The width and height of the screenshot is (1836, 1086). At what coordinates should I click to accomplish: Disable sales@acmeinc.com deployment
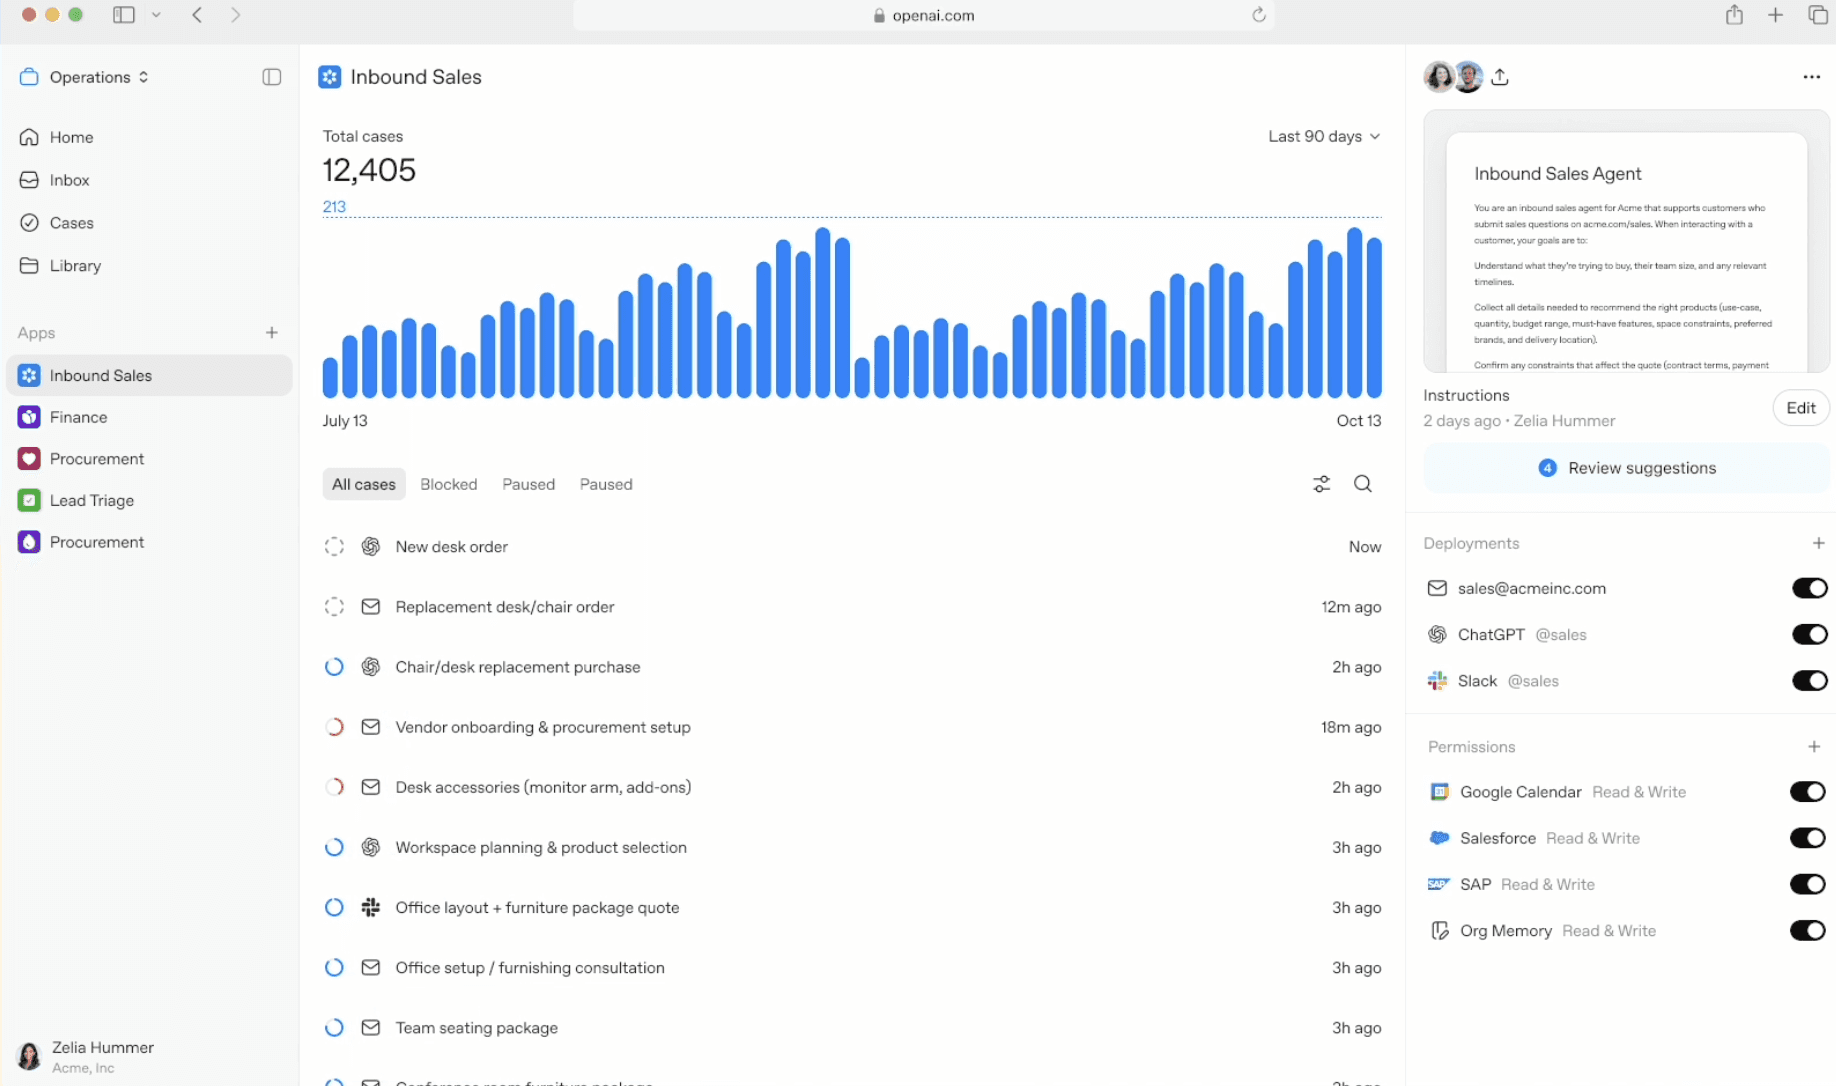[x=1809, y=588]
